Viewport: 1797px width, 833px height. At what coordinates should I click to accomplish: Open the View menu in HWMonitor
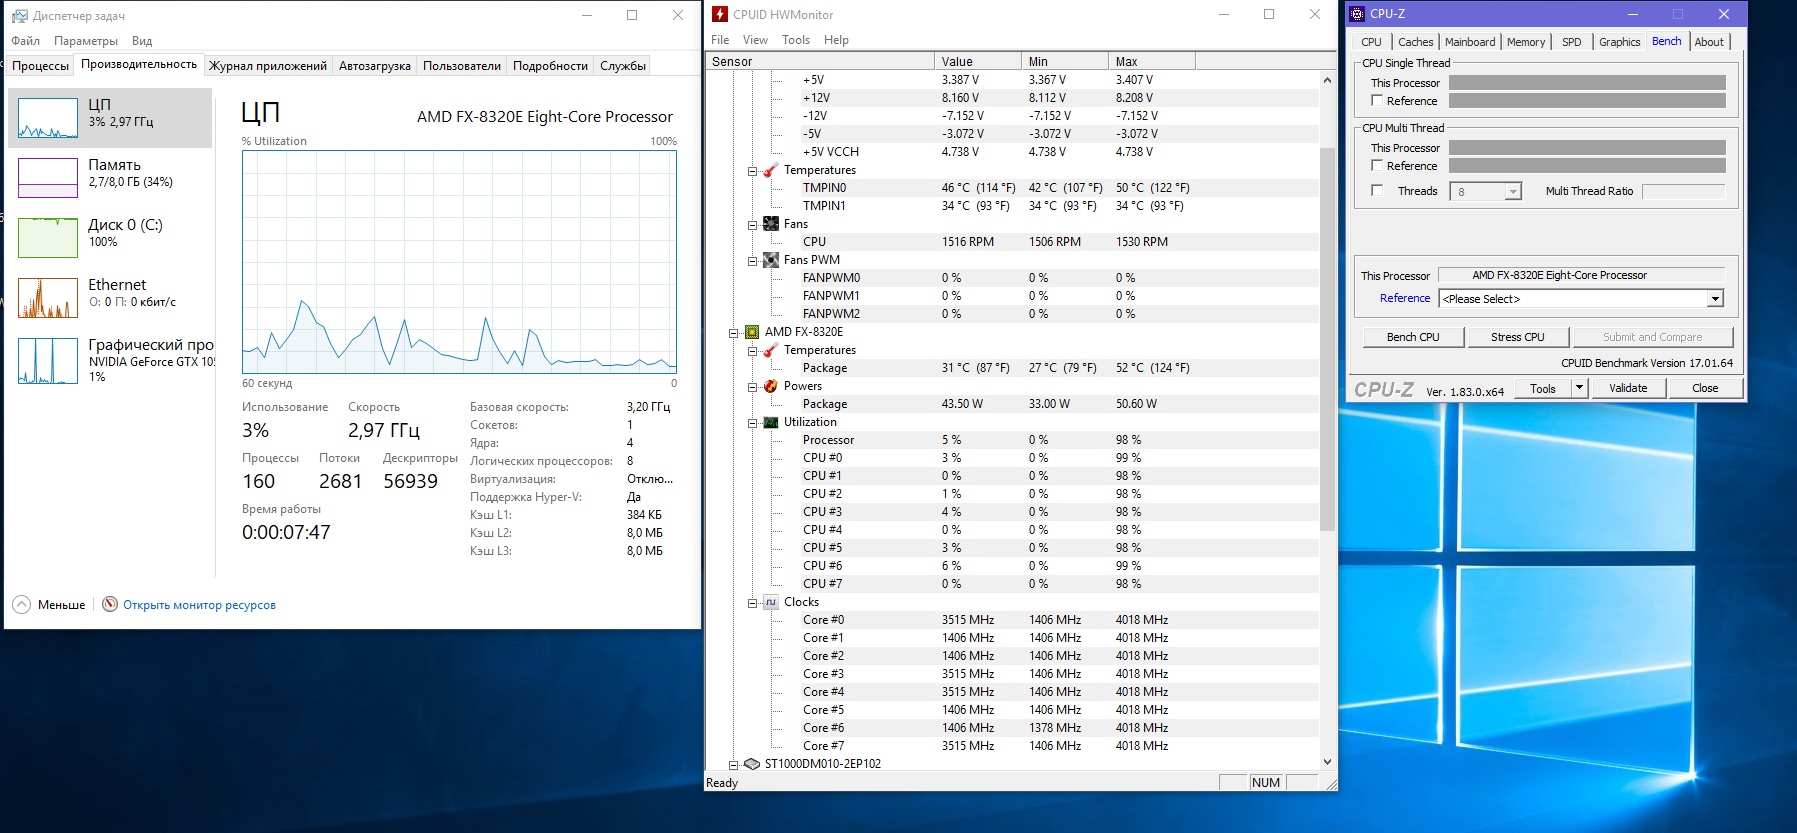(x=755, y=40)
